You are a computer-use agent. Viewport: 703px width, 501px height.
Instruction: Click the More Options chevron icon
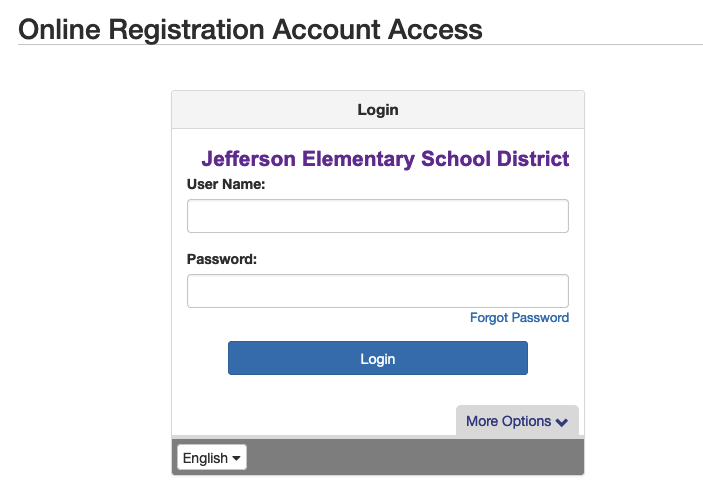point(562,422)
